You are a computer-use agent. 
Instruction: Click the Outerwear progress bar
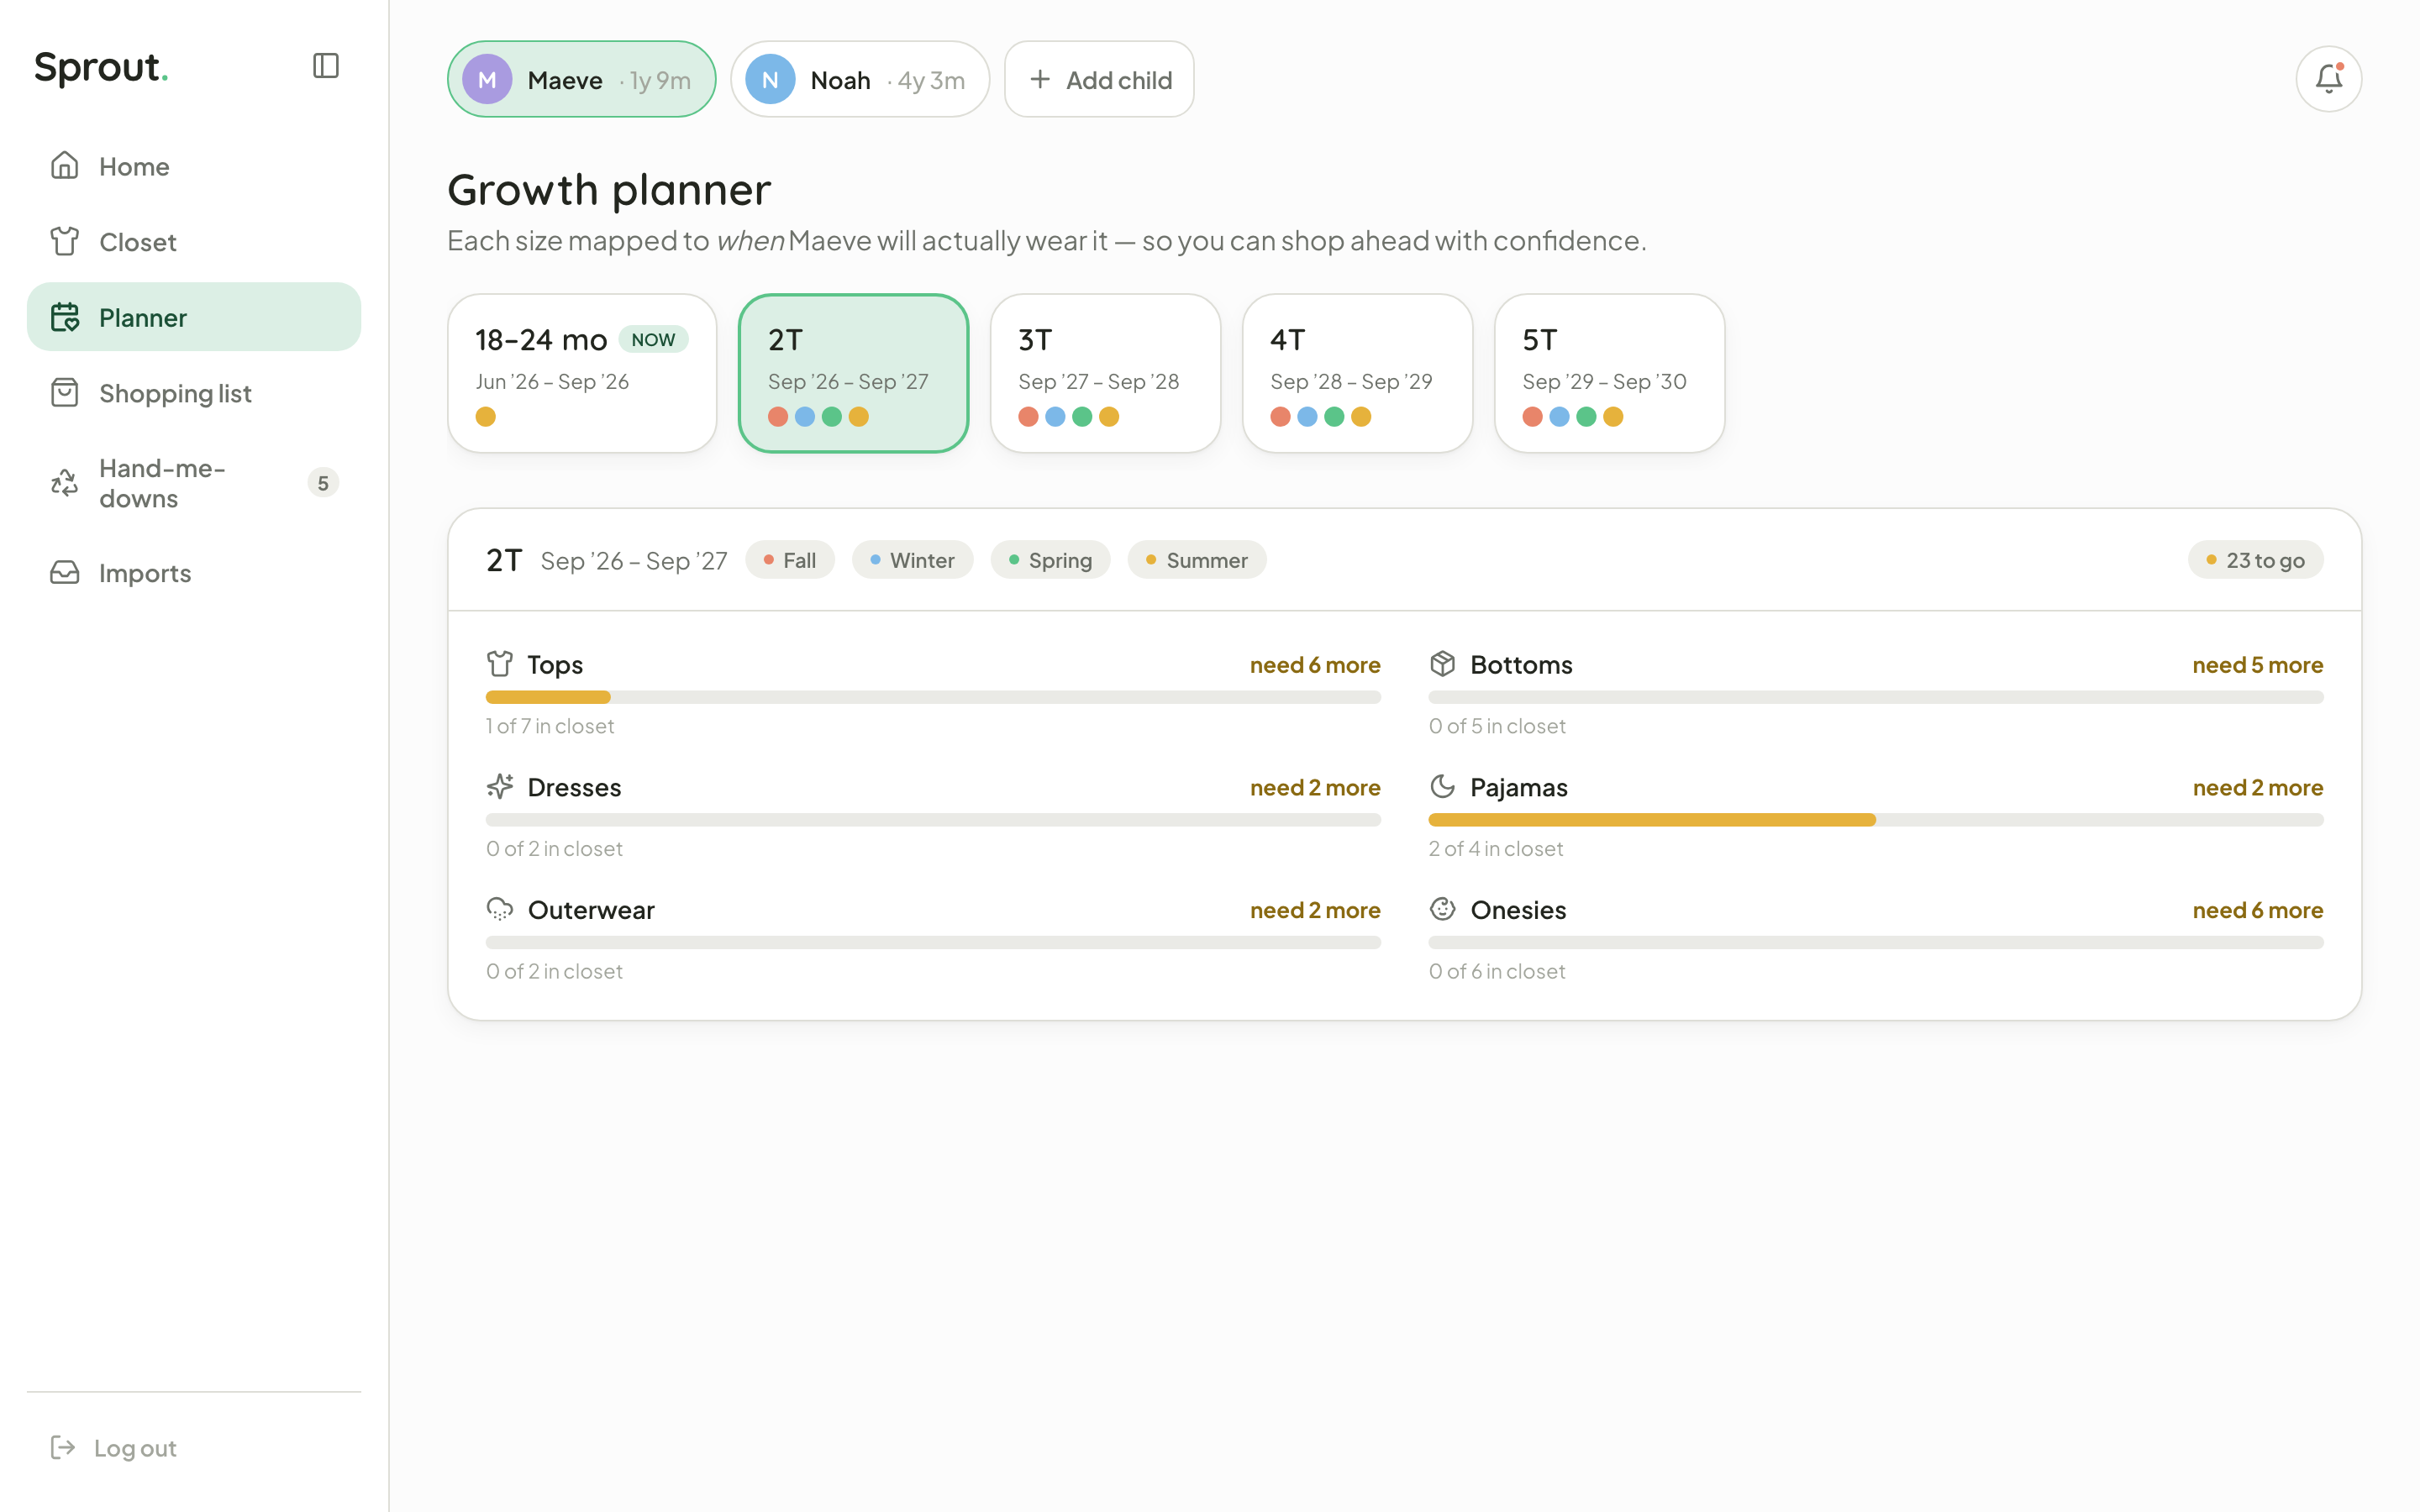[x=933, y=942]
